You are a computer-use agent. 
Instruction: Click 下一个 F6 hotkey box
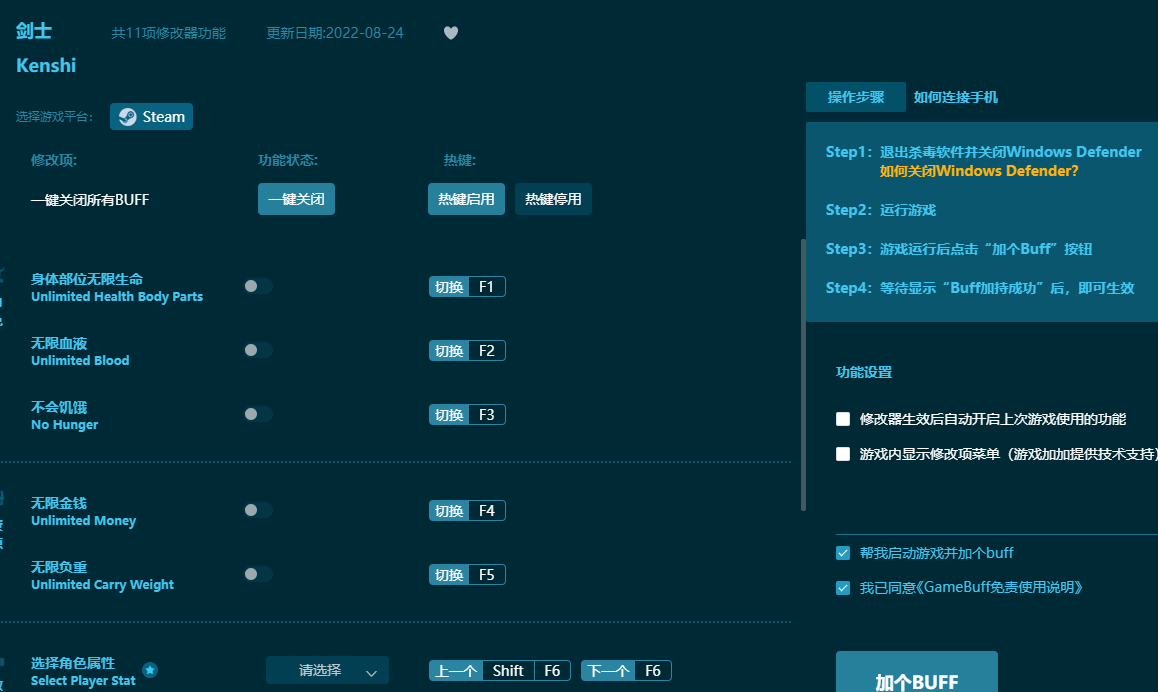pos(626,671)
